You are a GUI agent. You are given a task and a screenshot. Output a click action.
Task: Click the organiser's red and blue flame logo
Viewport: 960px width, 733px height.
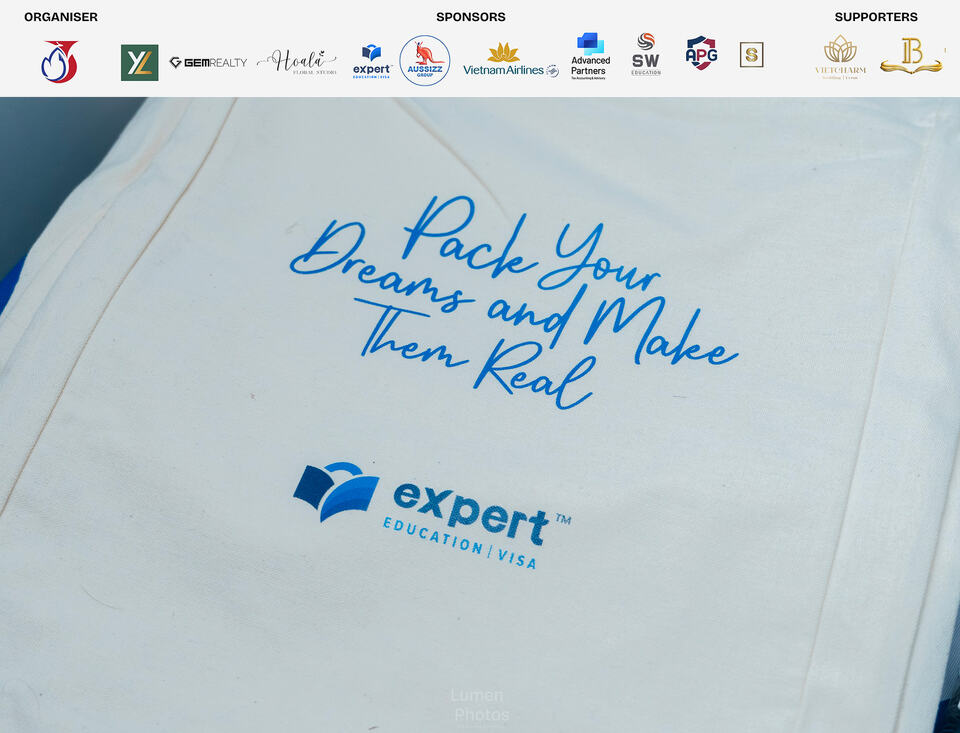[x=59, y=61]
